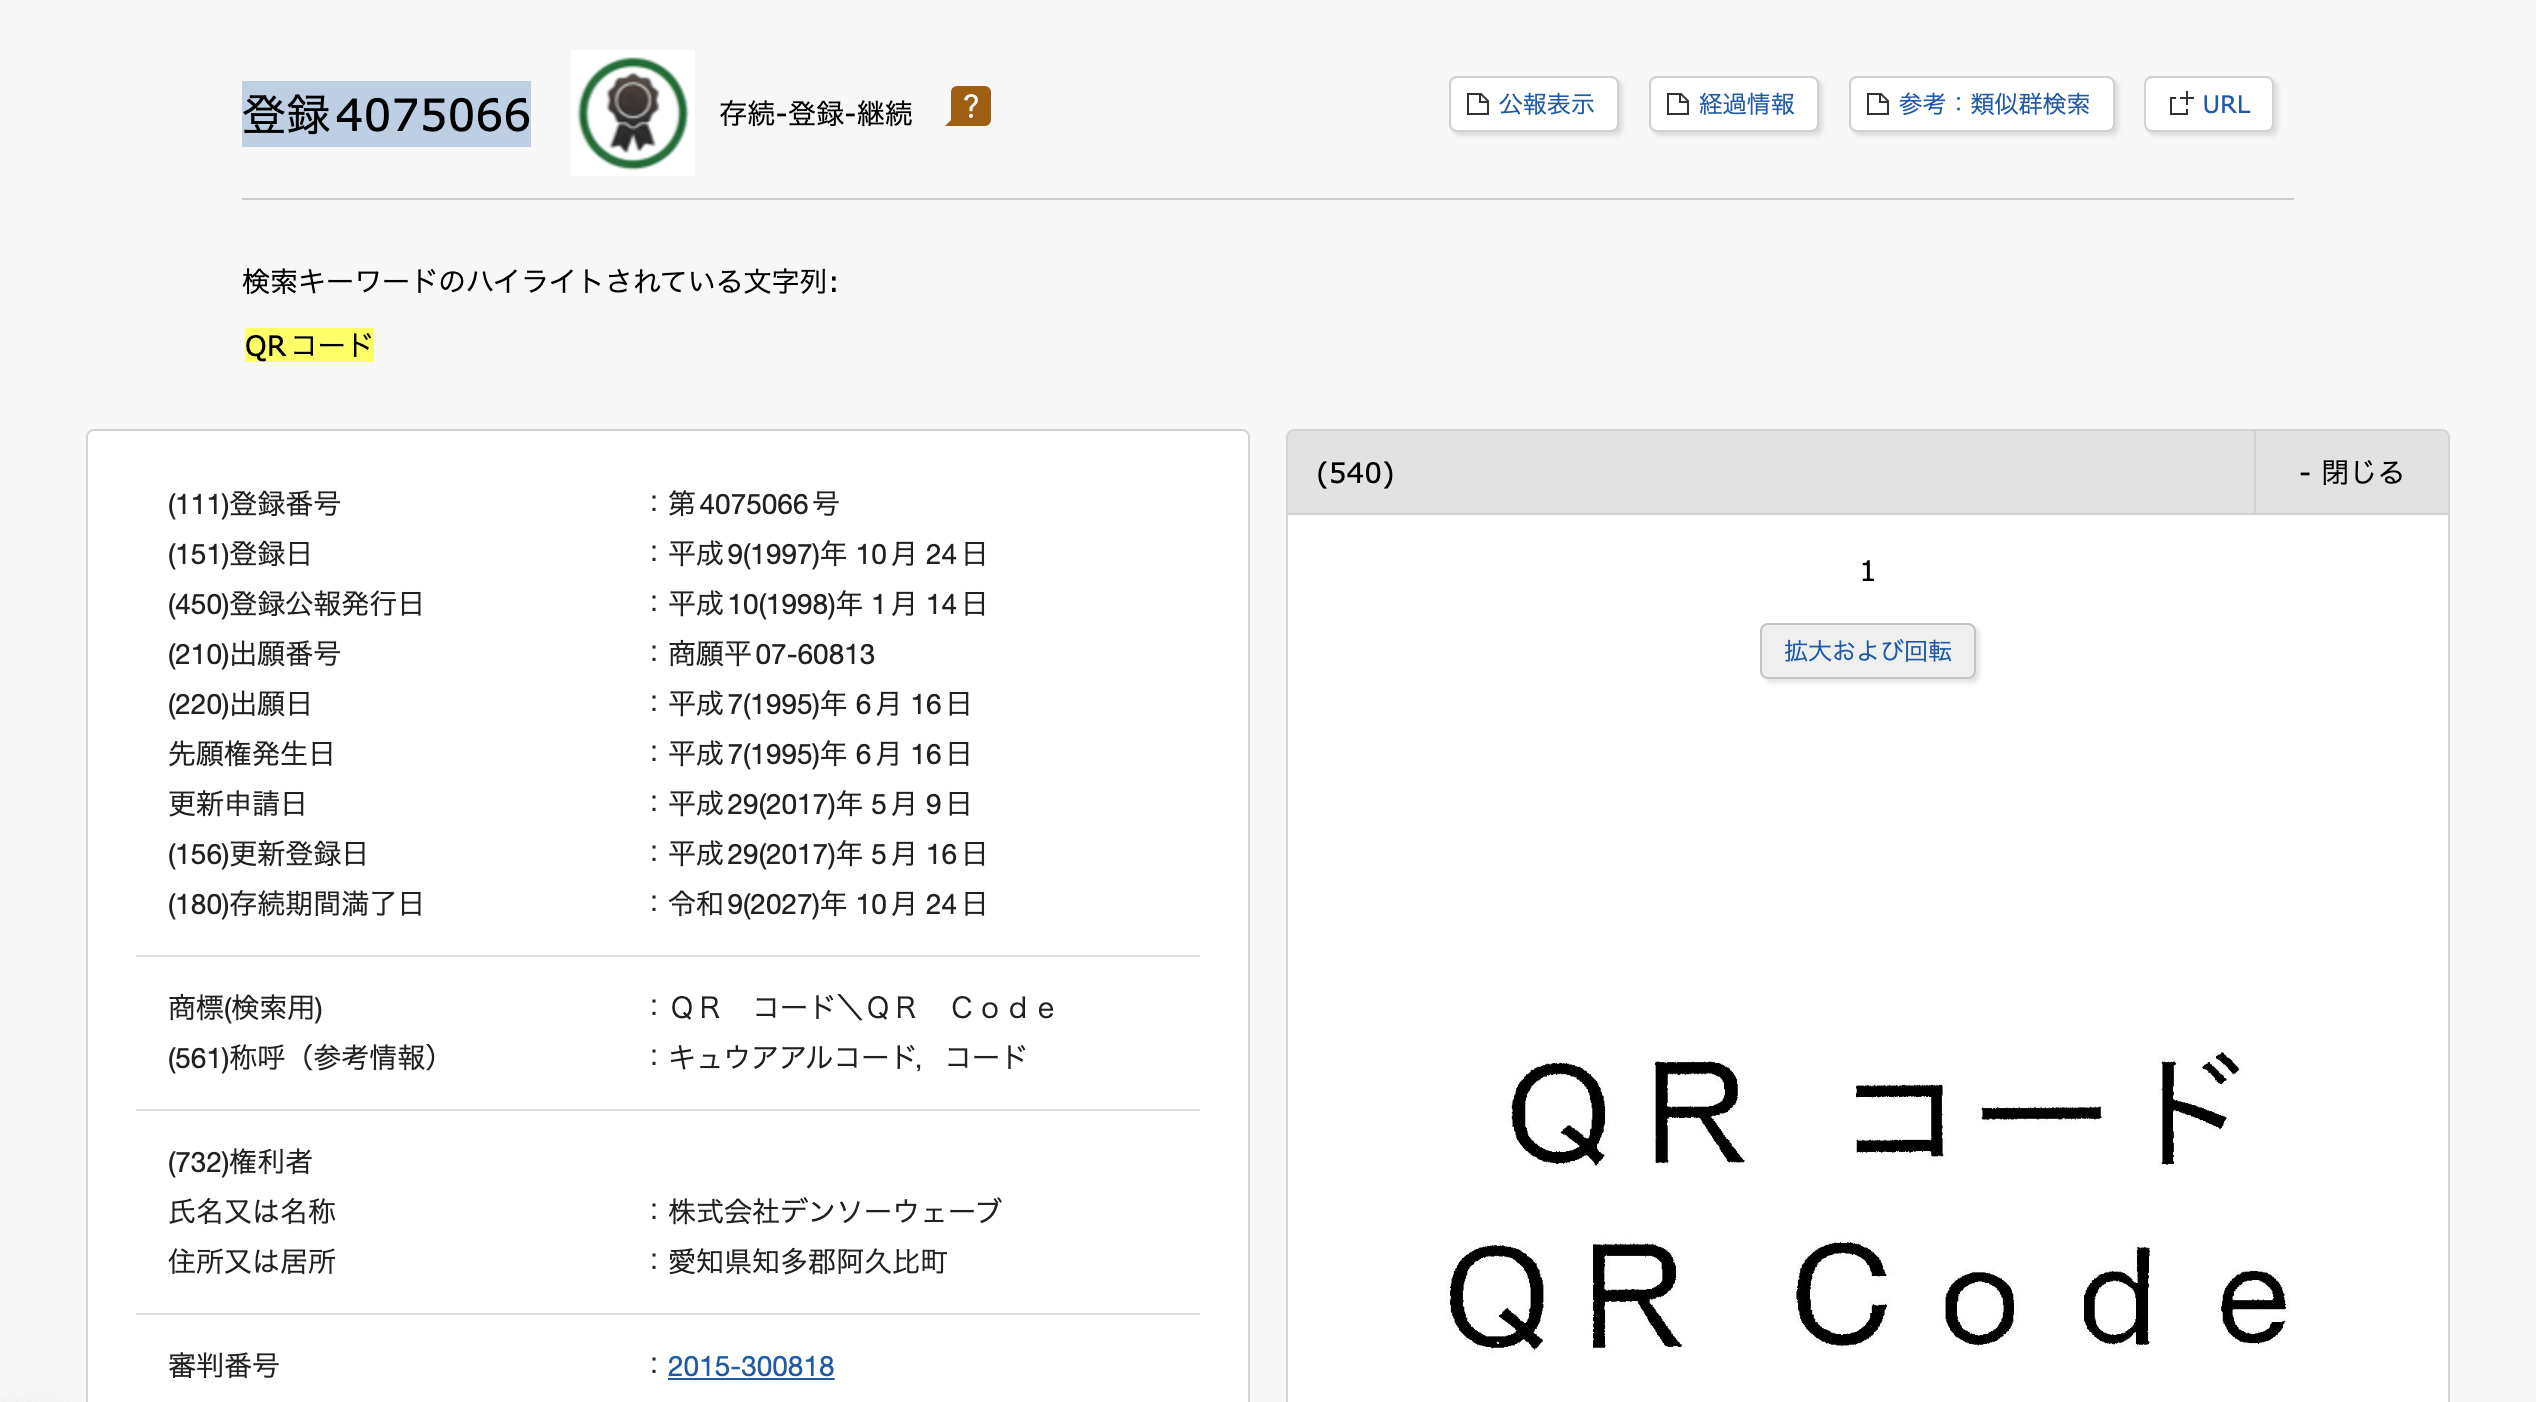The image size is (2536, 1402).
Task: Click the 類似群検索 document icon
Action: pyautogui.click(x=1879, y=103)
